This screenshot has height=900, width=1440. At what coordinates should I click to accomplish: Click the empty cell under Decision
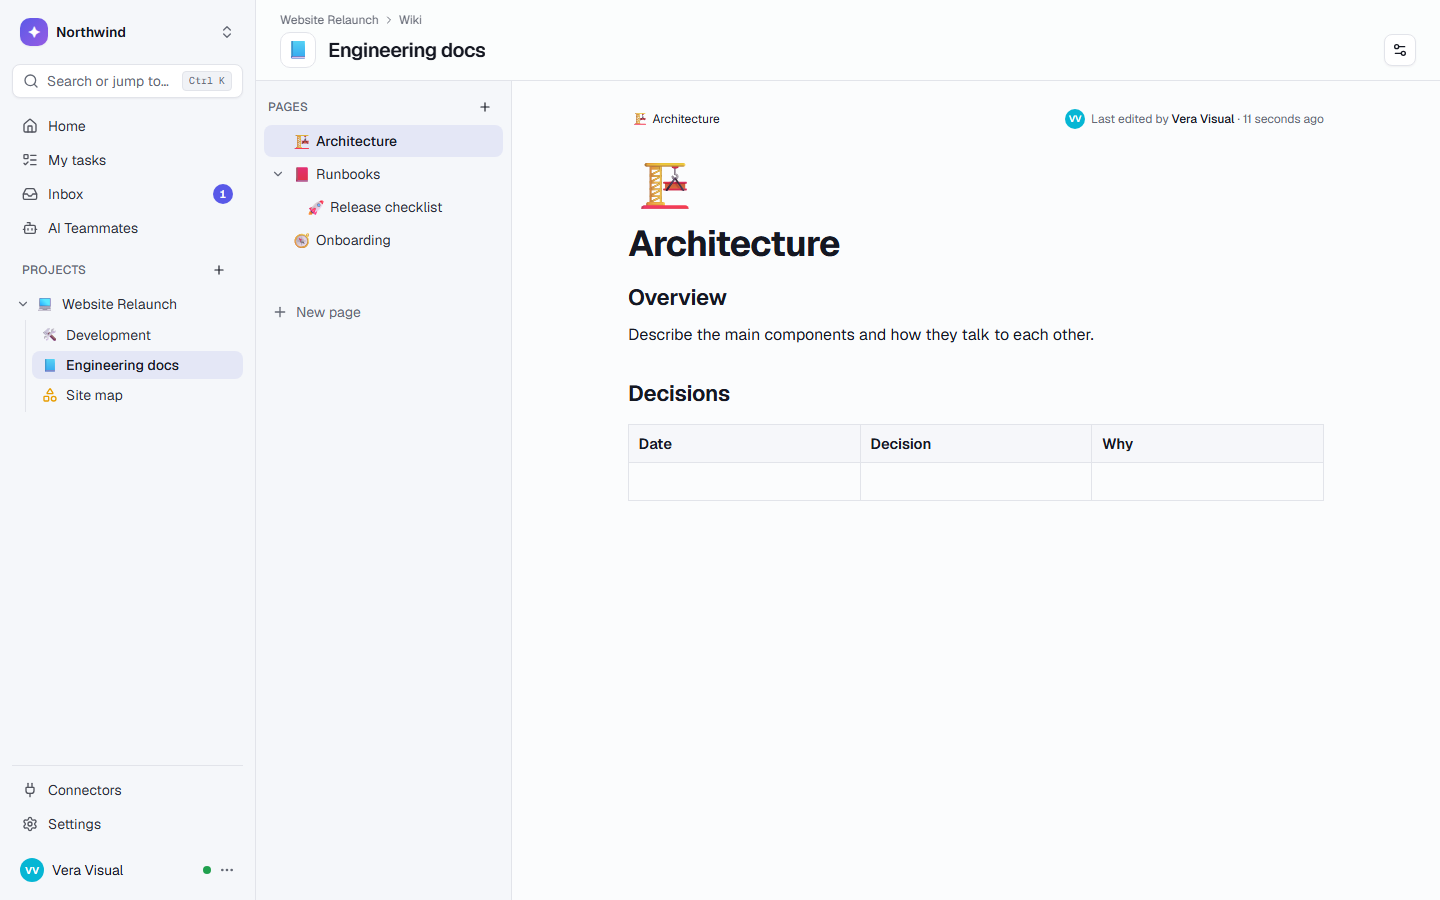pos(976,482)
